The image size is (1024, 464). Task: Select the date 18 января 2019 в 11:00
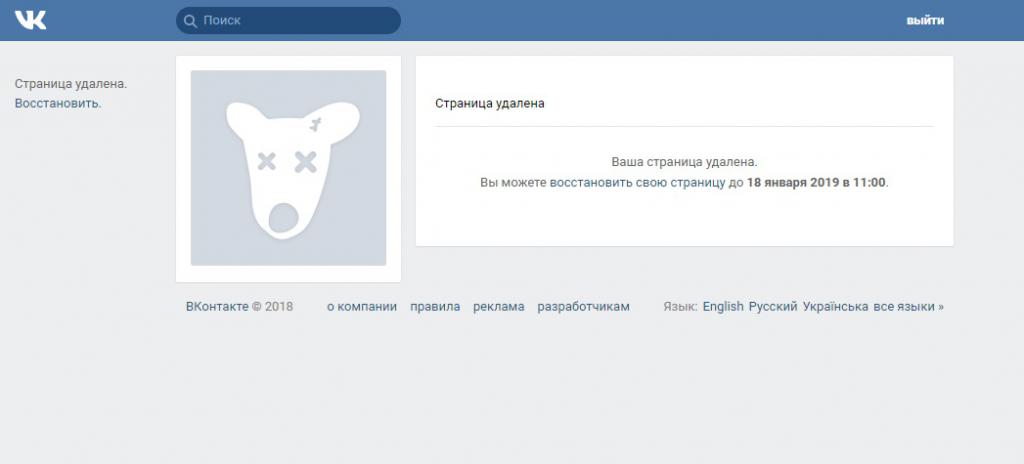tap(816, 182)
